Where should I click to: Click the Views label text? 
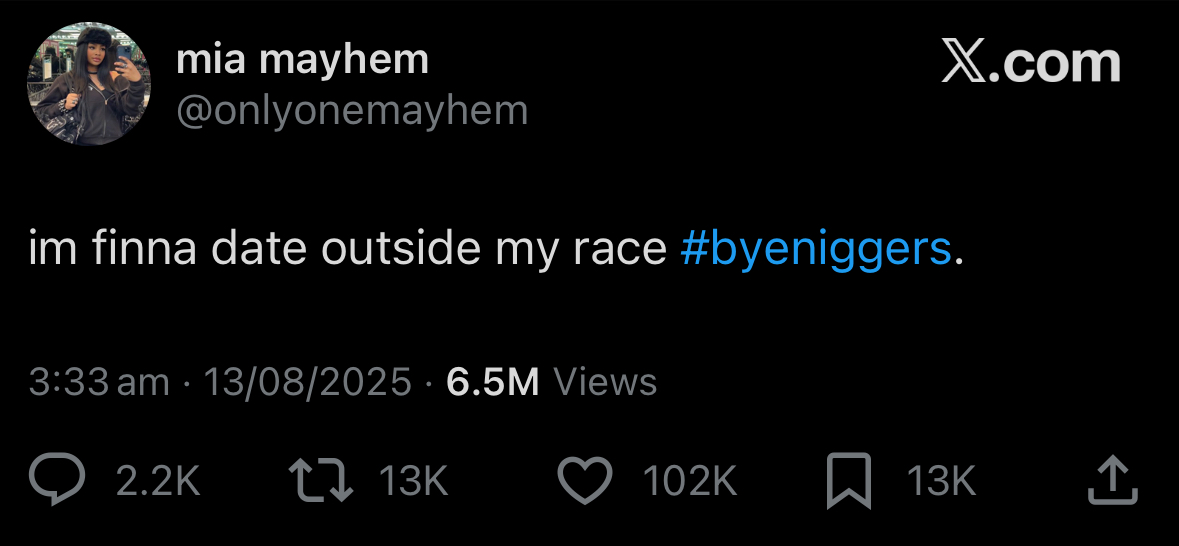[605, 381]
